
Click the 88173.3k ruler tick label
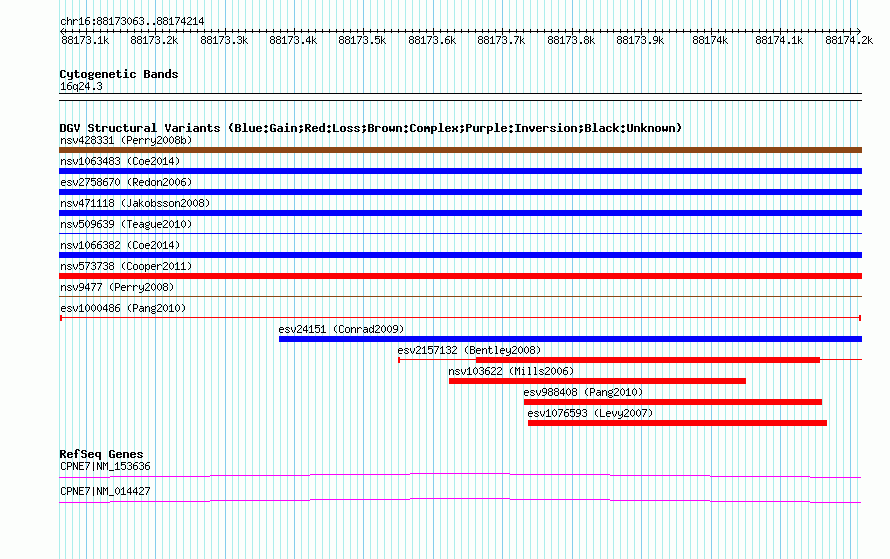(224, 40)
